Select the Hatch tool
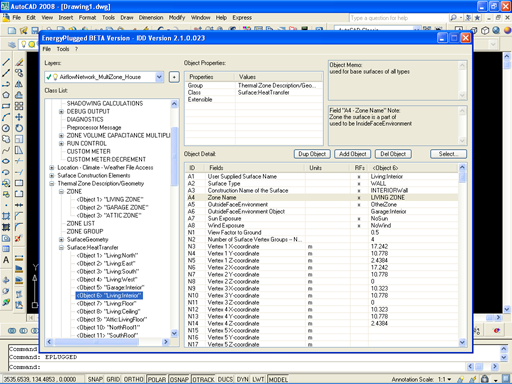512x384 pixels. [x=6, y=216]
